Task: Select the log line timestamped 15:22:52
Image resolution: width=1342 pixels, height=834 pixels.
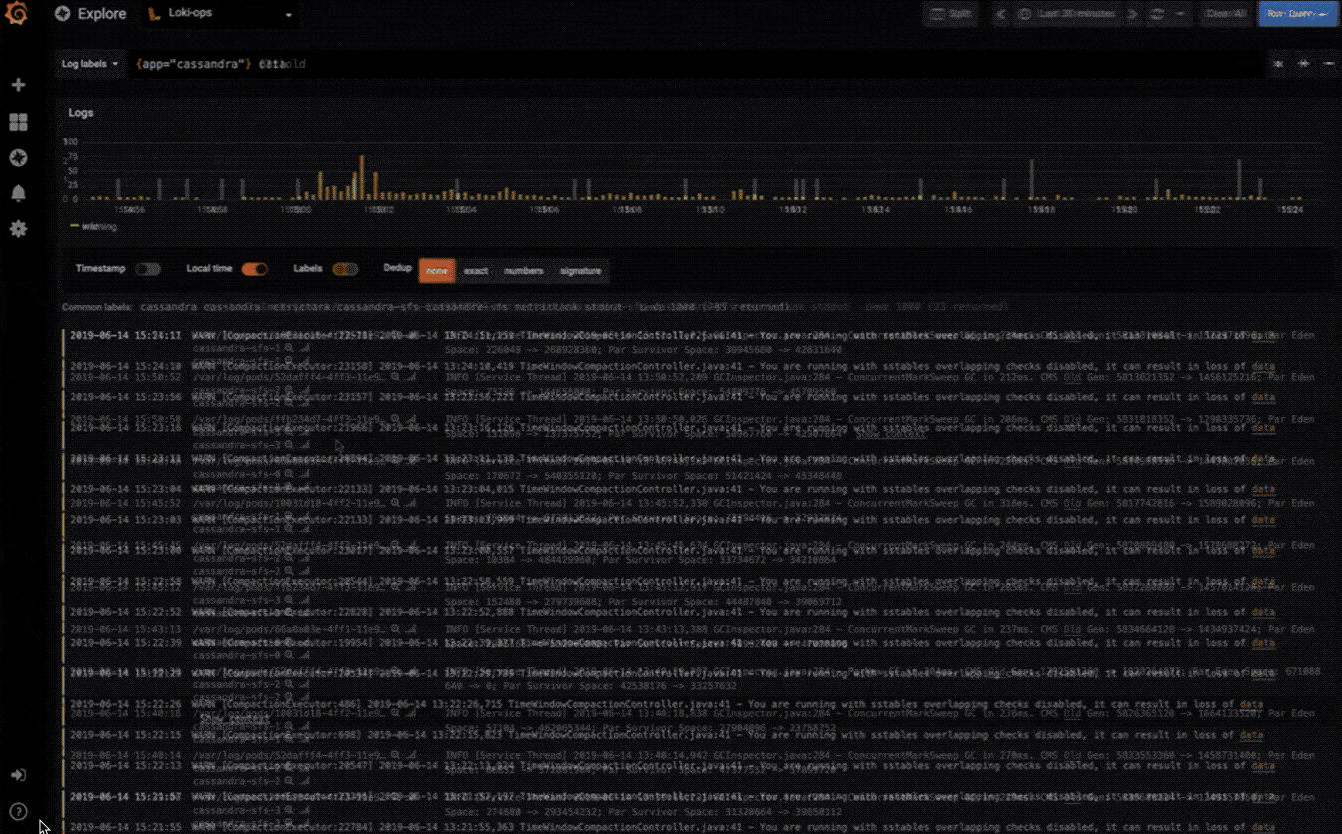Action: point(670,612)
